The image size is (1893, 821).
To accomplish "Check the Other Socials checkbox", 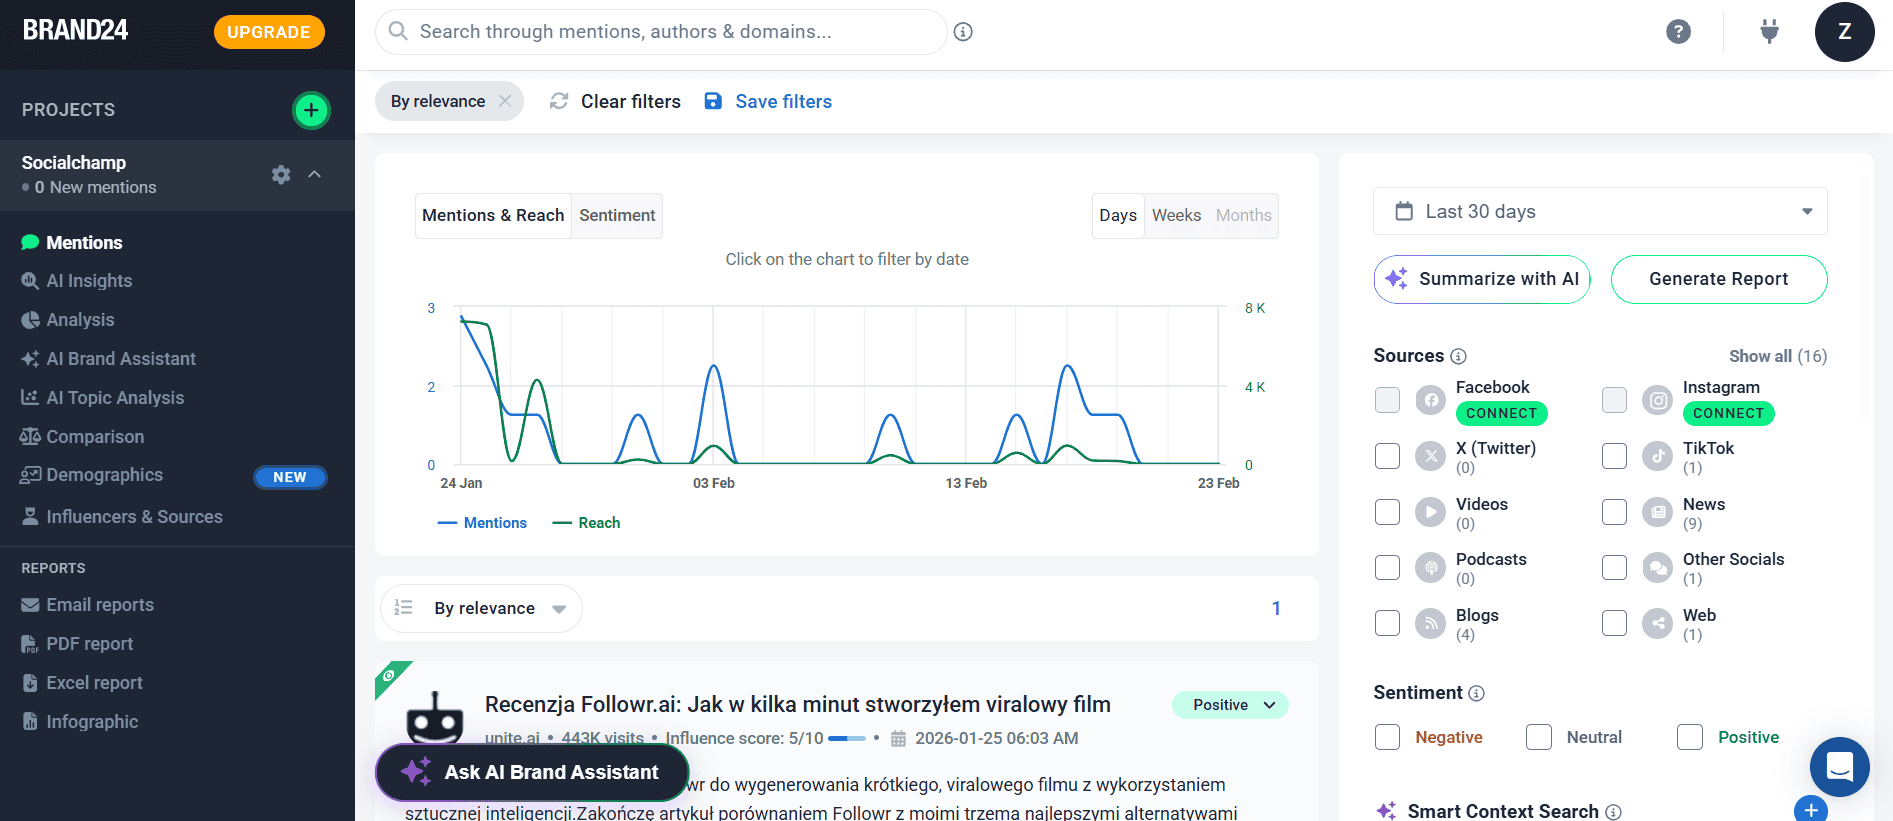I will 1614,567.
